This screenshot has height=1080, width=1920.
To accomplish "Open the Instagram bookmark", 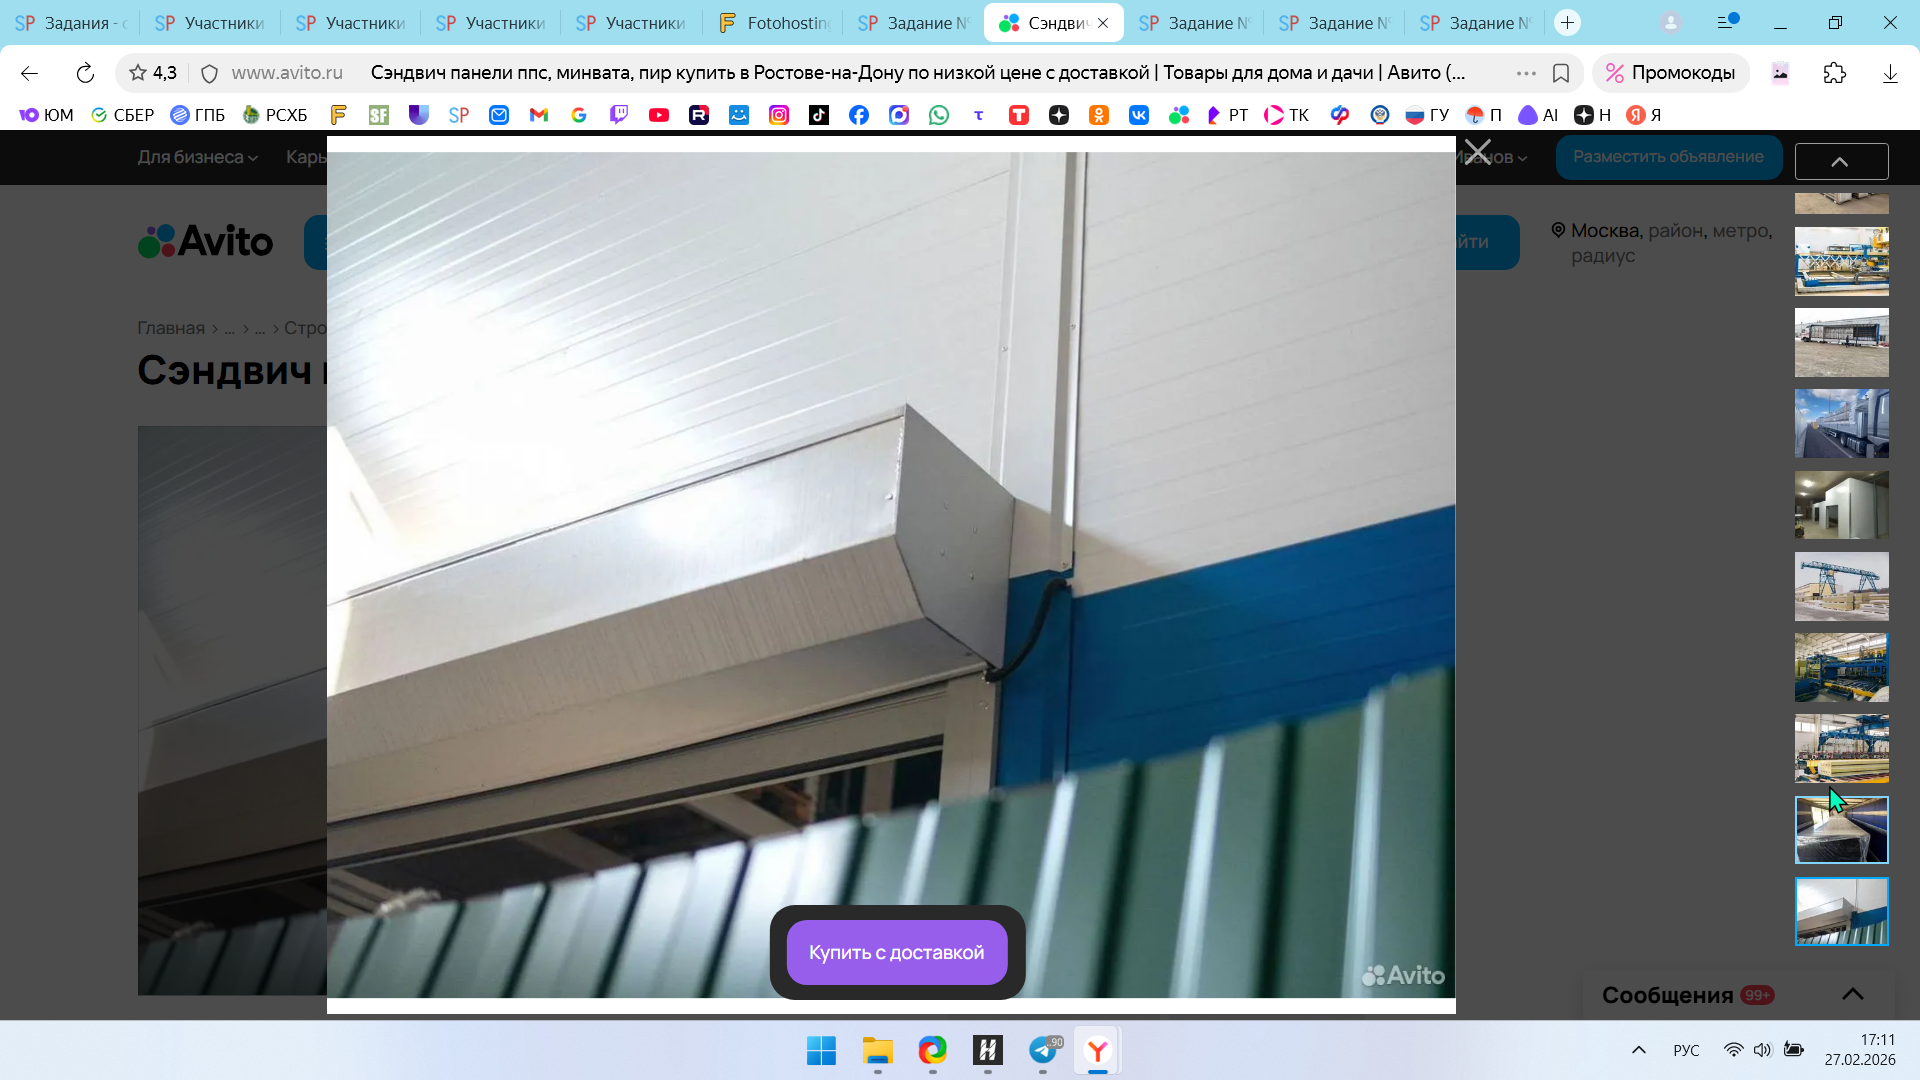I will (778, 115).
